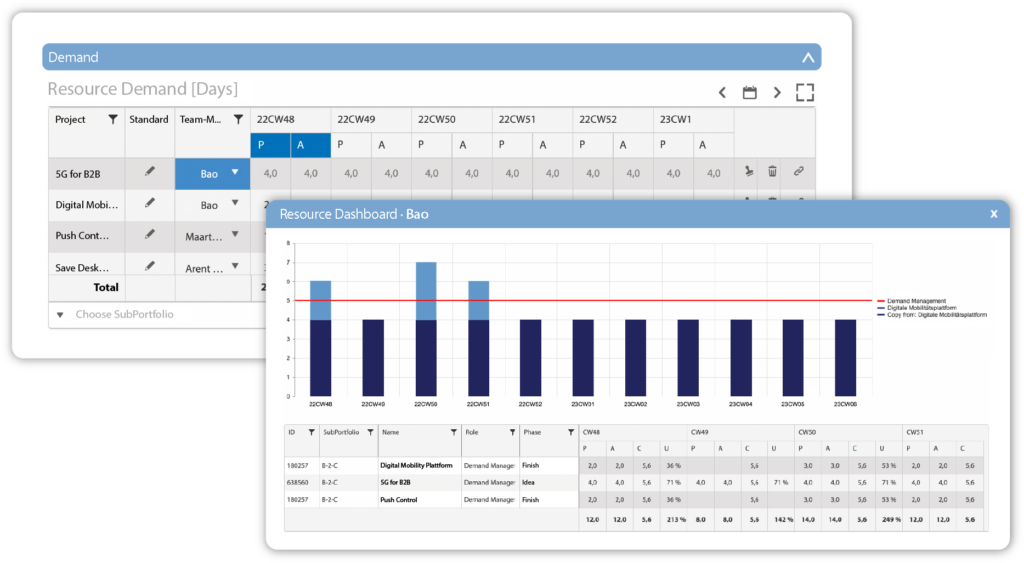Expand Resource Demand table to fullscreen
This screenshot has width=1024, height=563.
click(x=805, y=93)
